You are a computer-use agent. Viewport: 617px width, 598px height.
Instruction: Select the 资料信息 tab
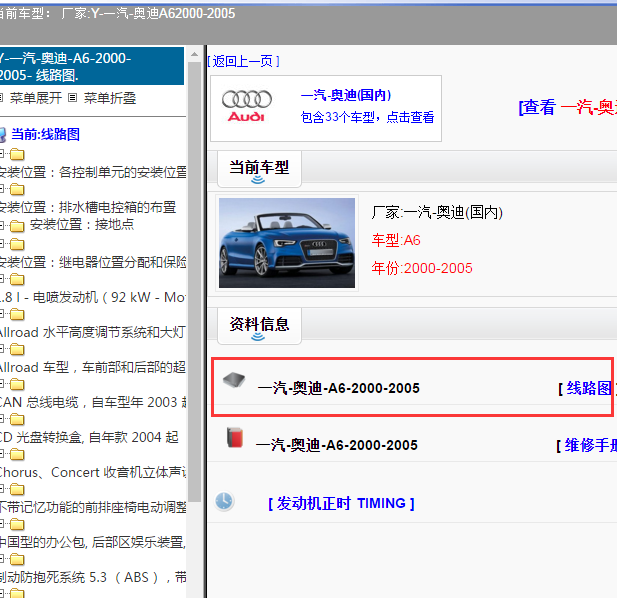[259, 326]
